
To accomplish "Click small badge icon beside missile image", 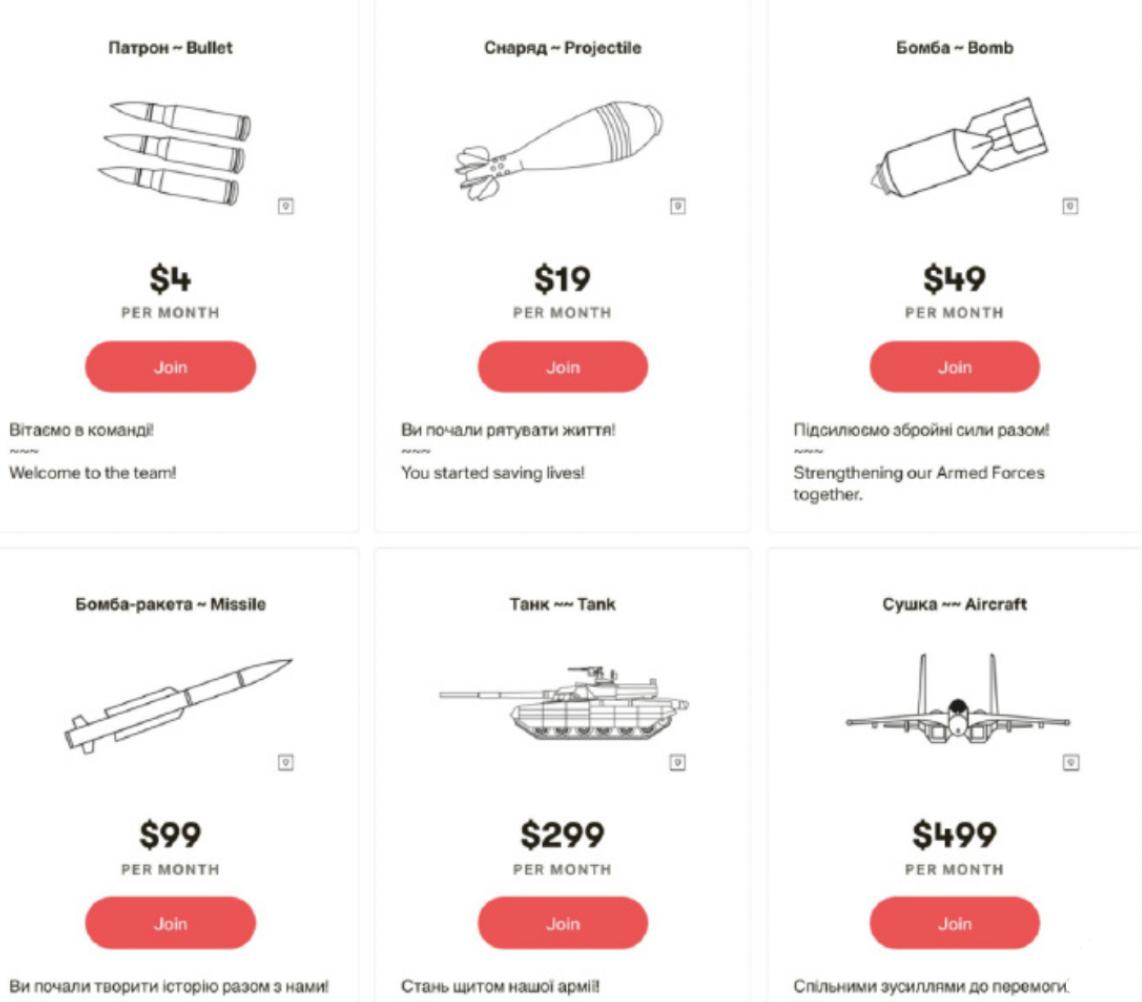I will pyautogui.click(x=285, y=762).
